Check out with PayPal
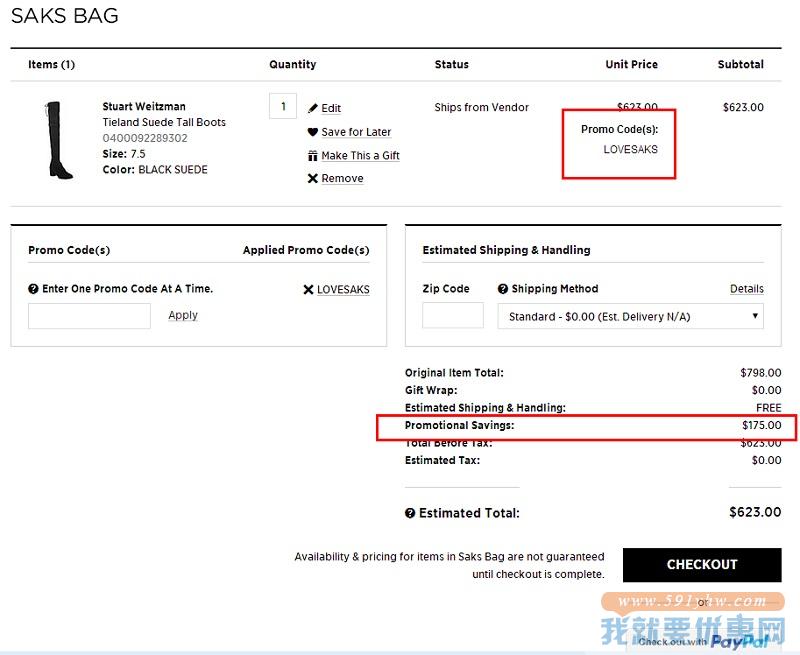Screen dimensions: 800x655 click(x=704, y=641)
